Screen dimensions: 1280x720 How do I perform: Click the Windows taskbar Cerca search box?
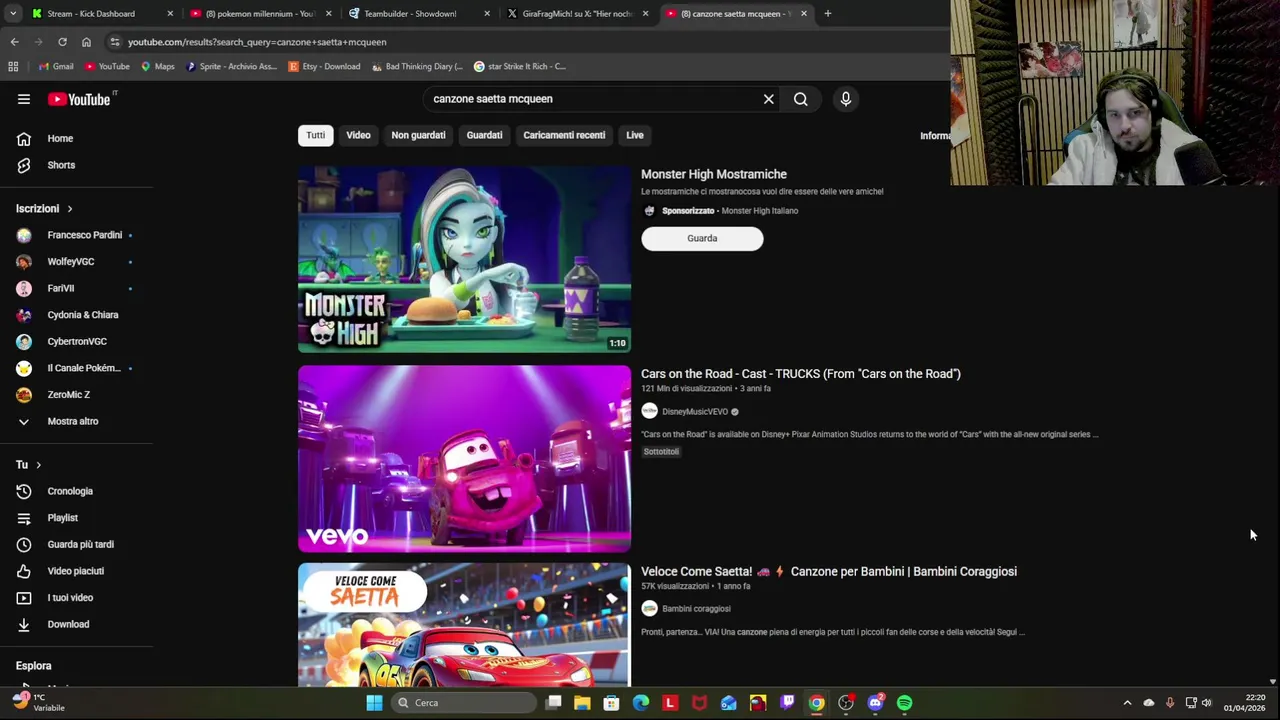pos(463,703)
